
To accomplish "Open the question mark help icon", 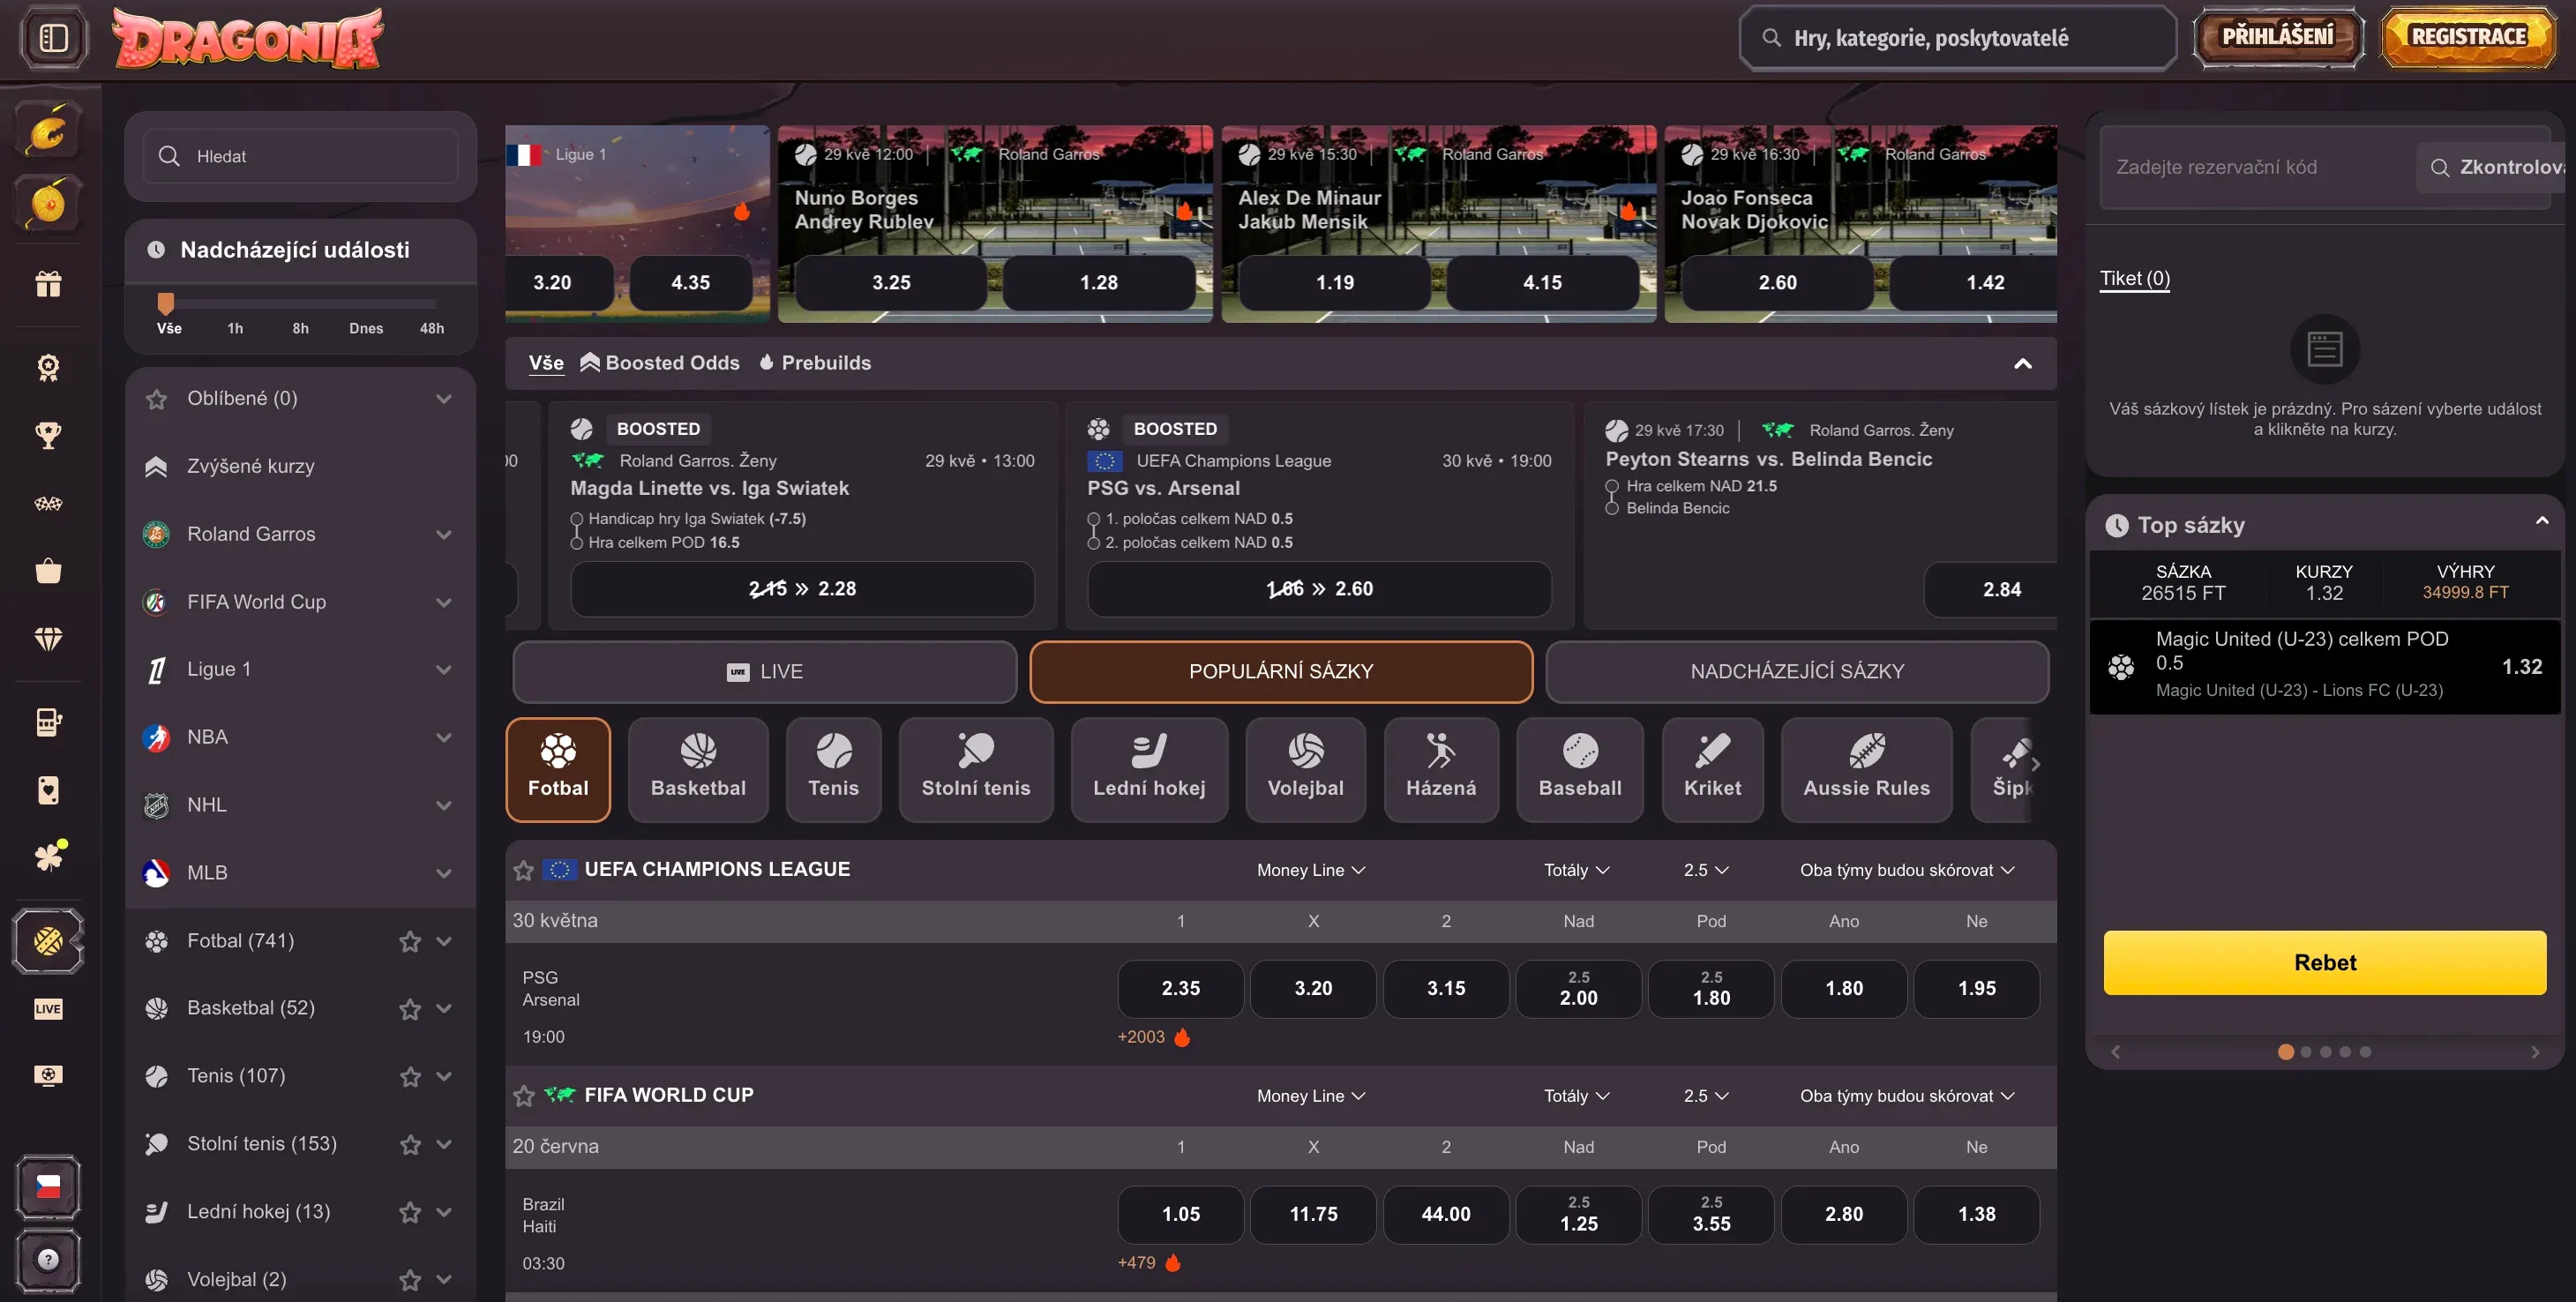I will [x=48, y=1259].
